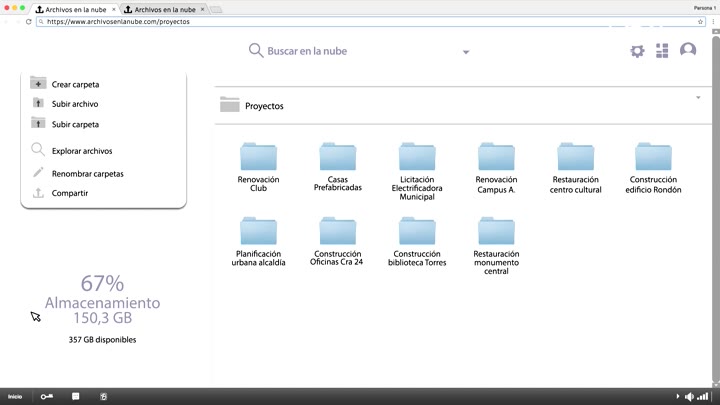Open the settings gear icon
Viewport: 720px width, 405px height.
pyautogui.click(x=637, y=51)
